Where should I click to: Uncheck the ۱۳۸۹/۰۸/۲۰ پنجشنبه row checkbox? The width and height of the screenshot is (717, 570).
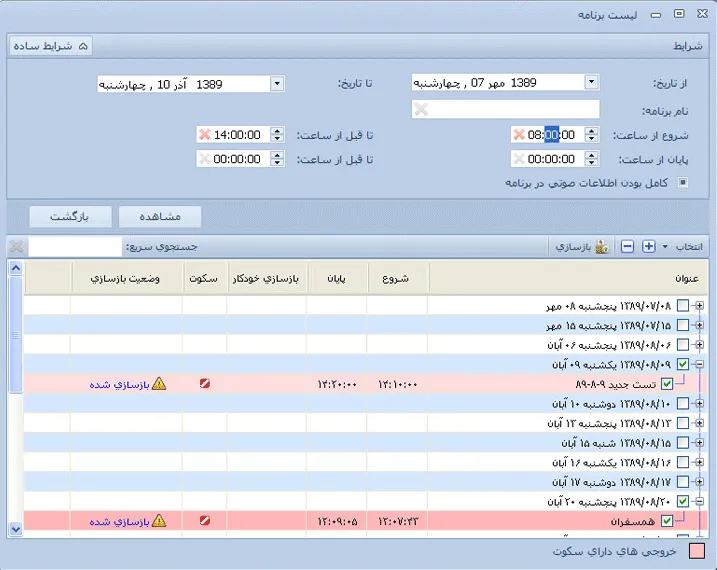(683, 501)
